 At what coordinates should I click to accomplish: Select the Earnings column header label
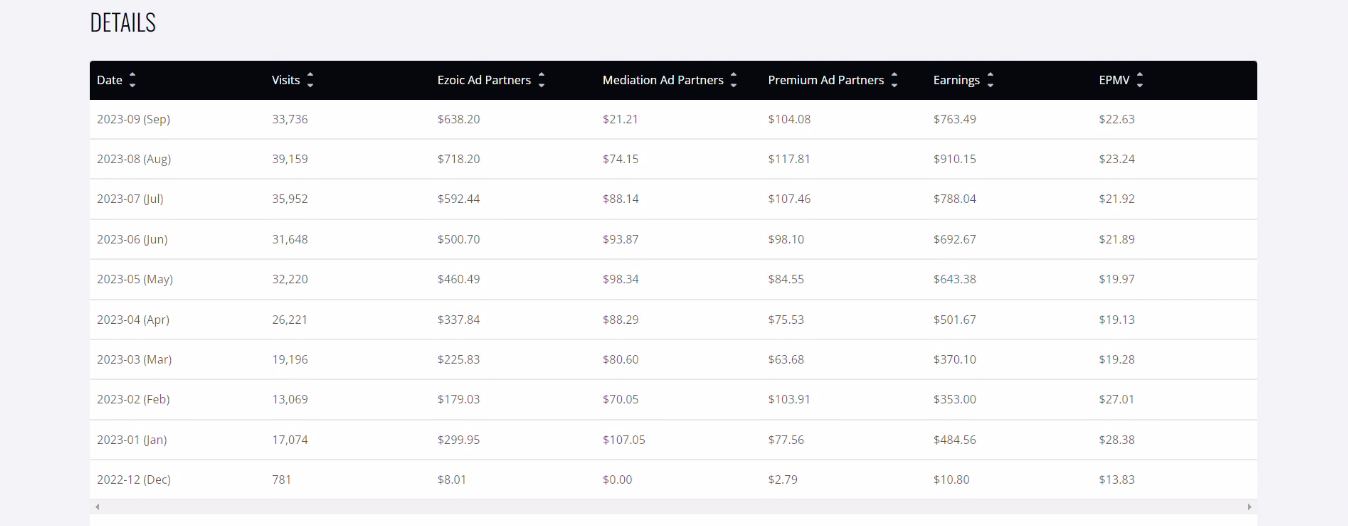[x=956, y=80]
